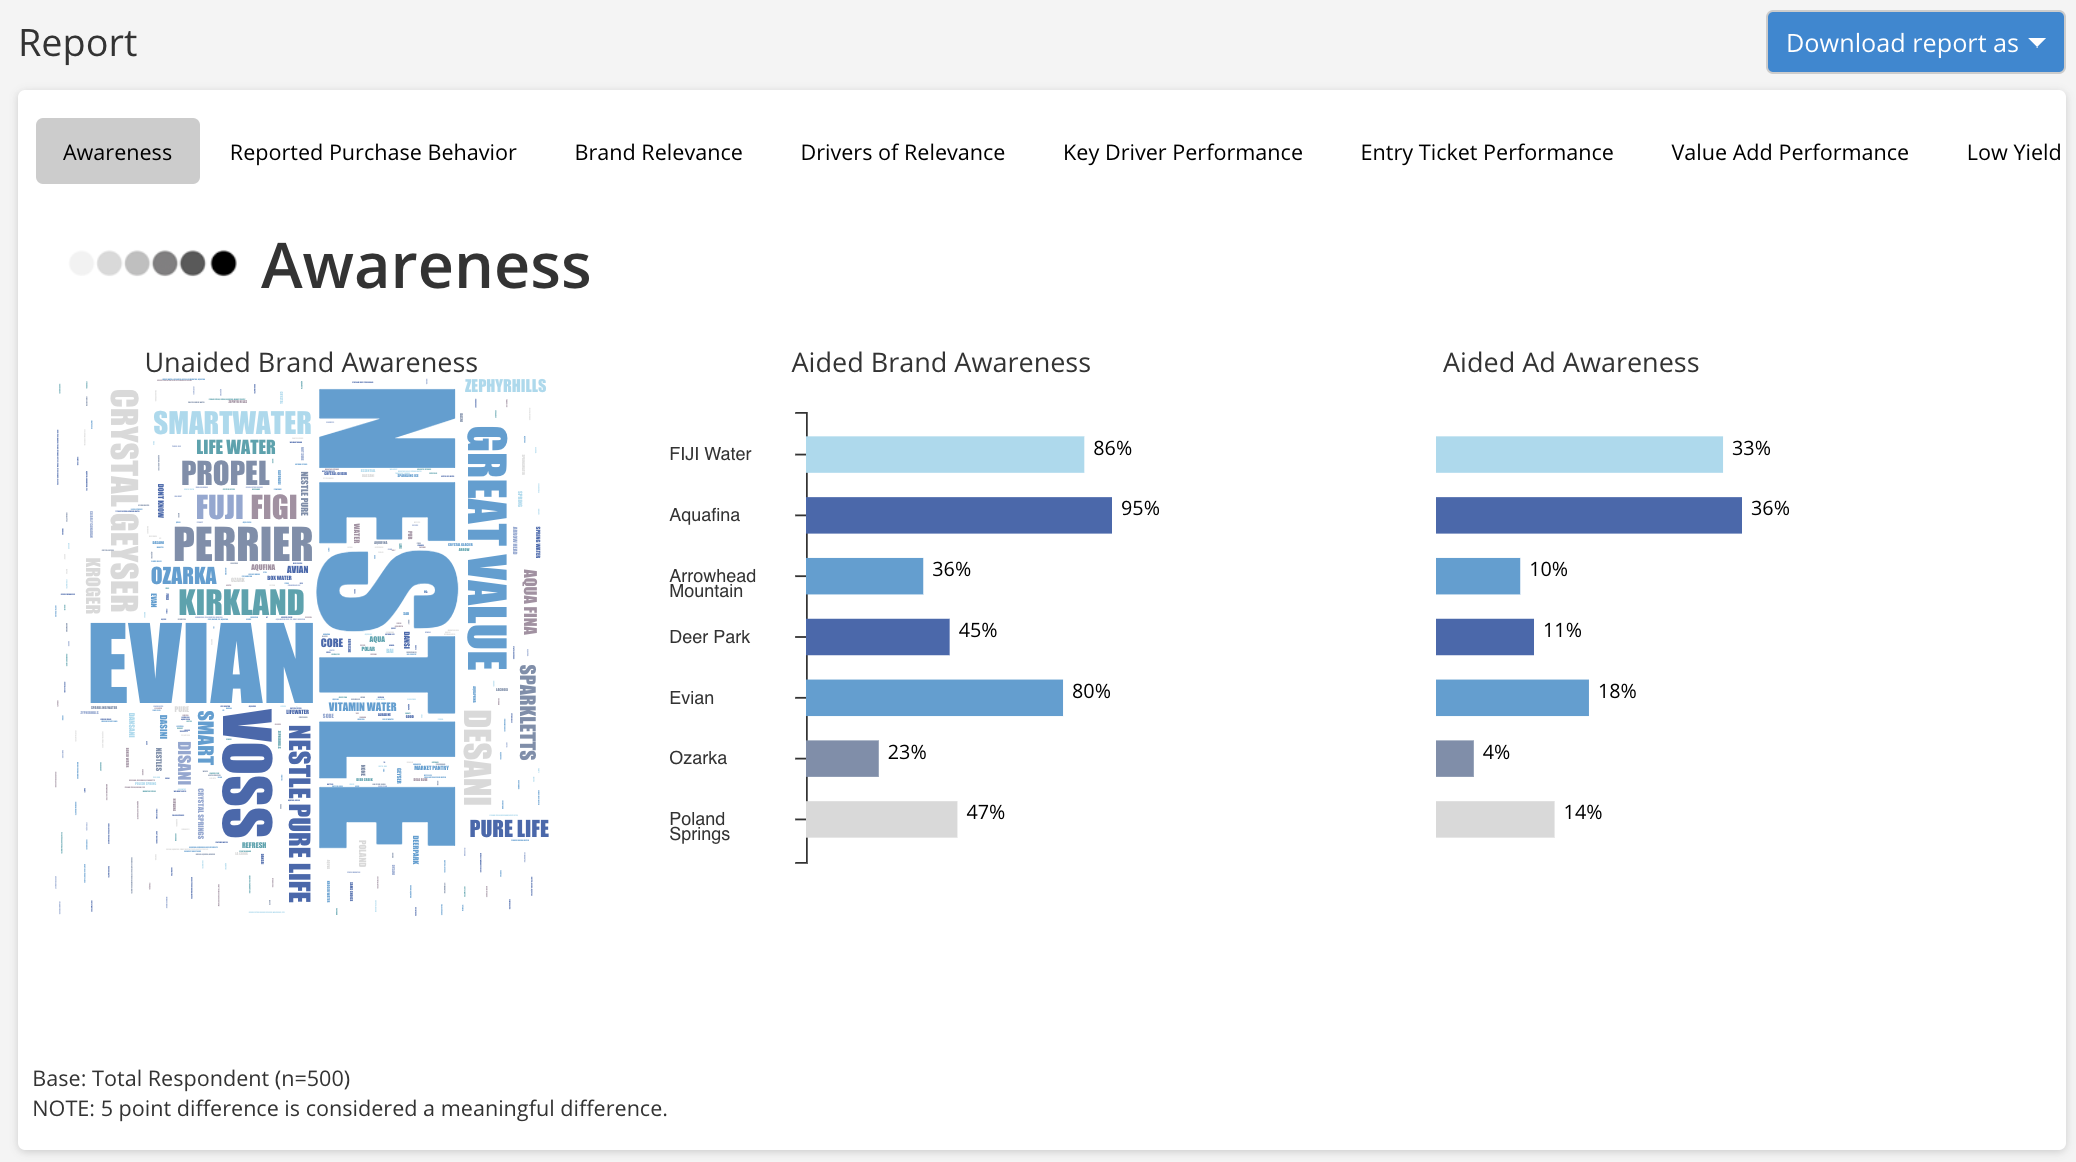The width and height of the screenshot is (2076, 1162).
Task: Switch to Reported Purchase Behavior tab
Action: pyautogui.click(x=373, y=152)
